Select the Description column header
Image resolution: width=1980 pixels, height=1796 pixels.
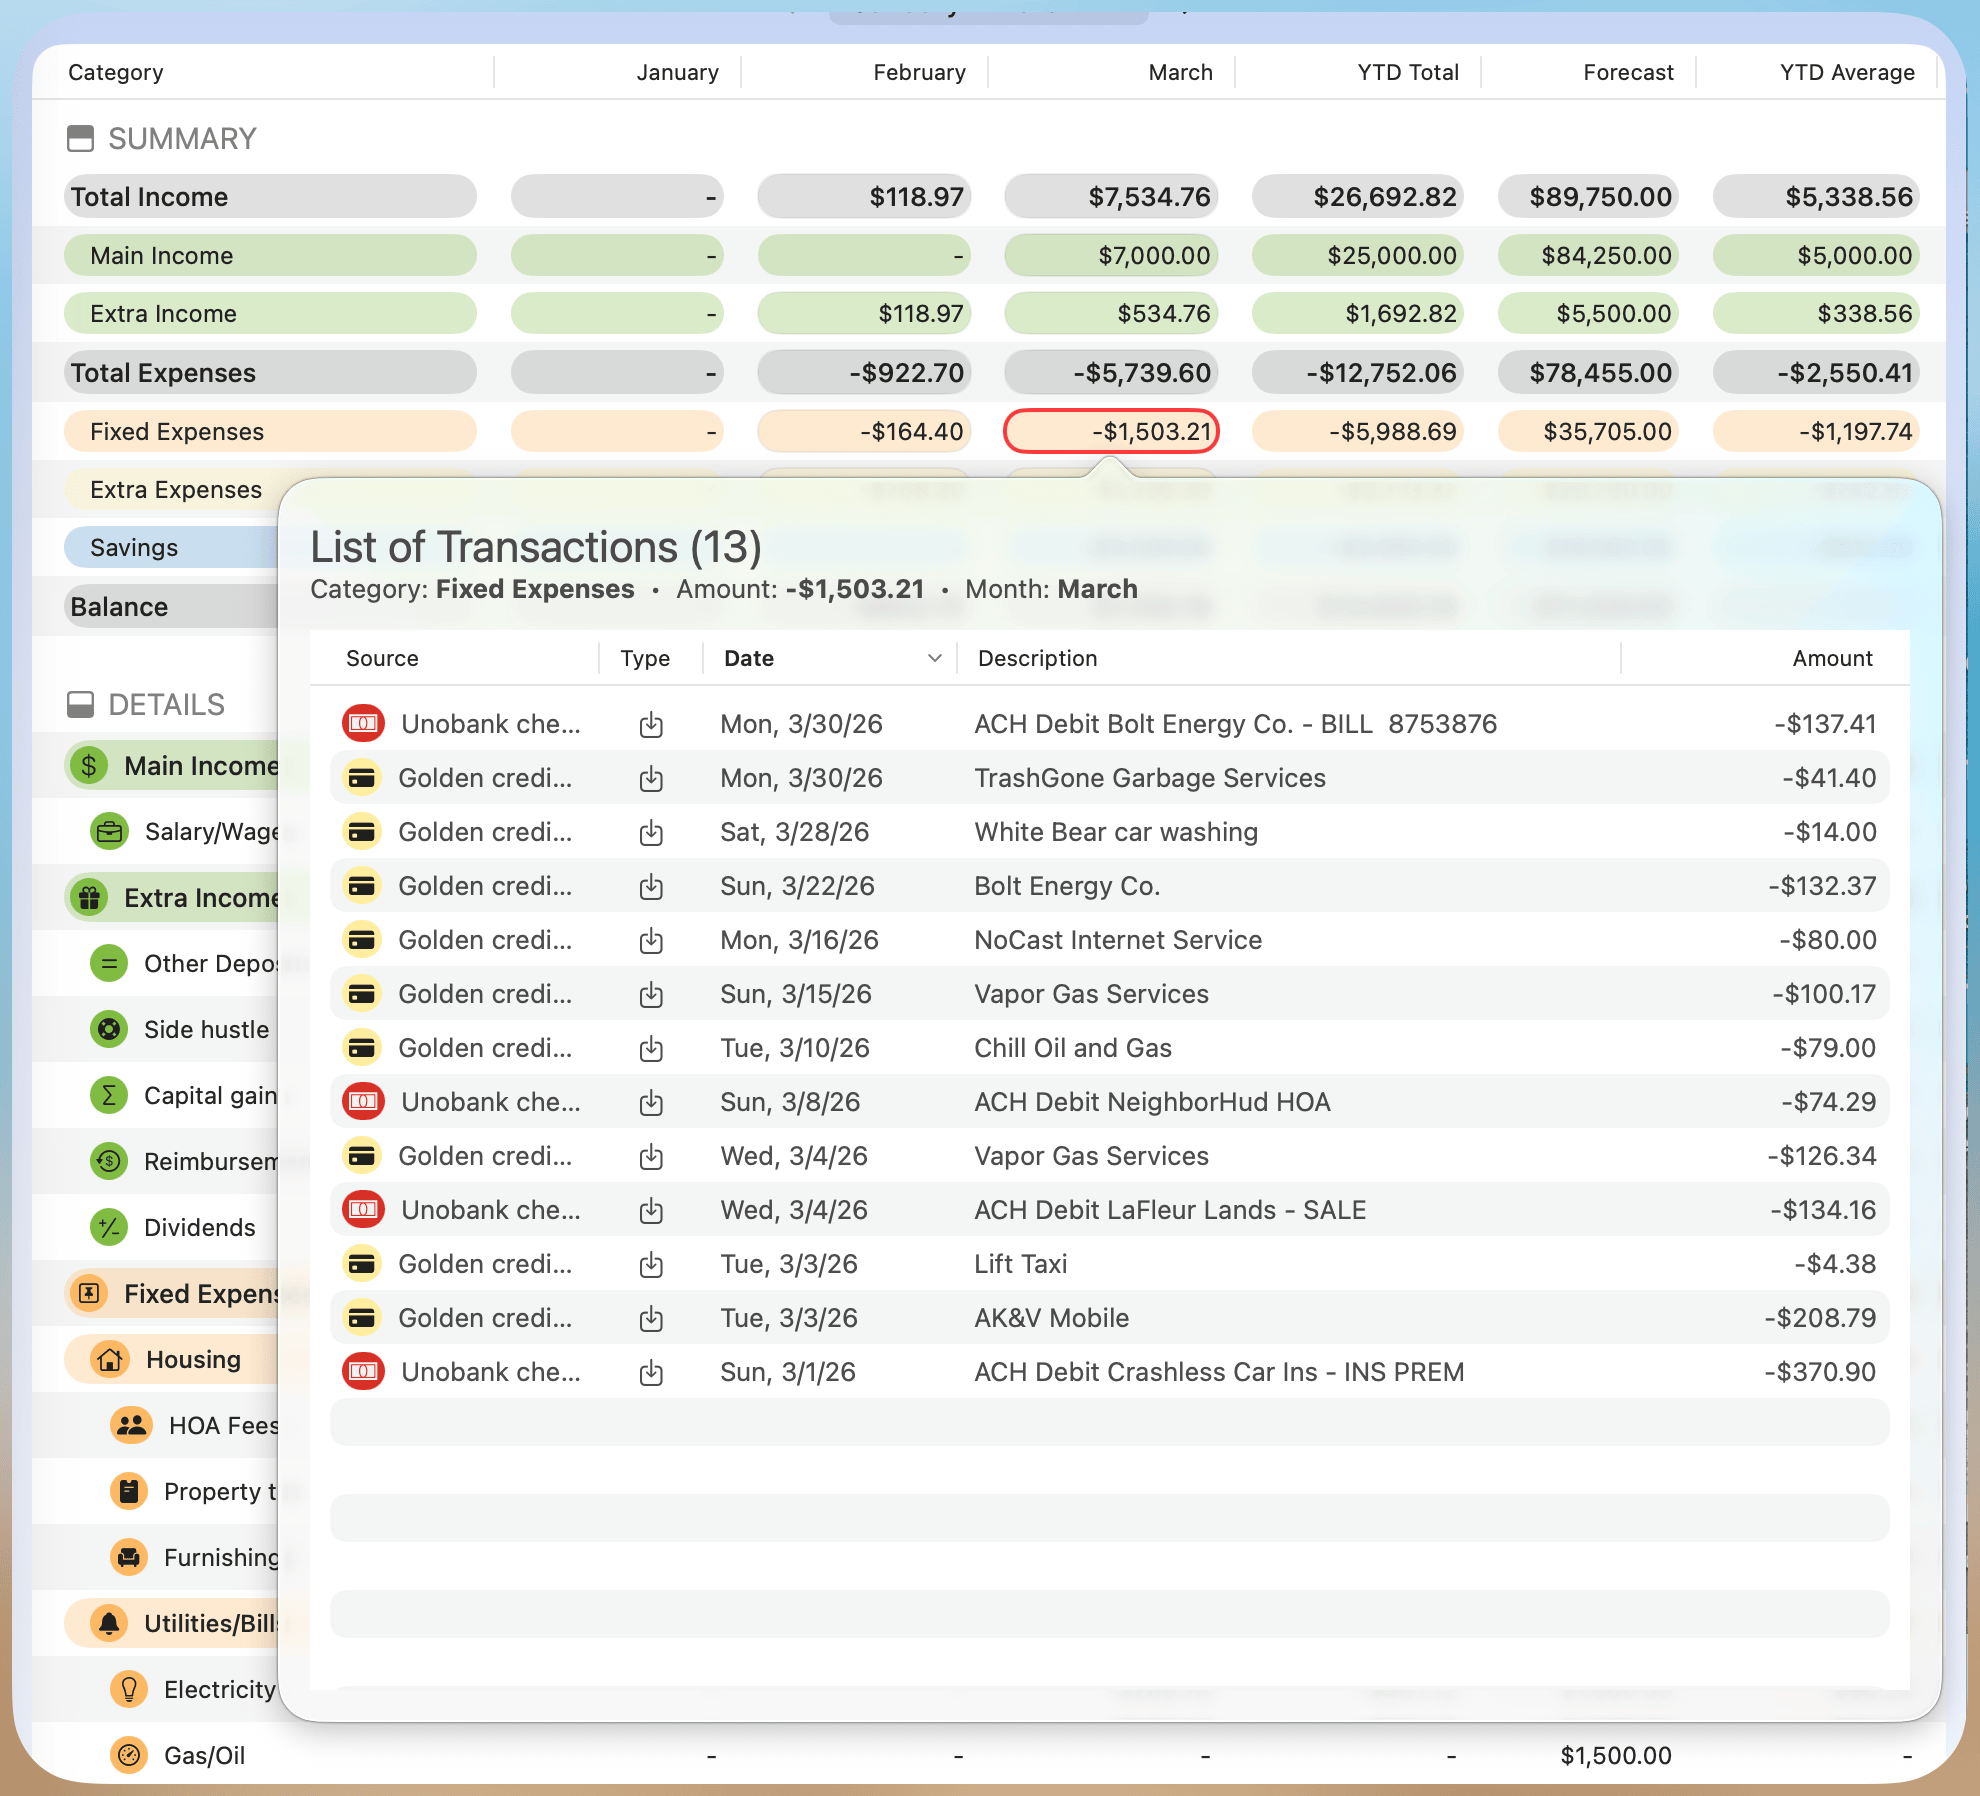coord(1037,658)
